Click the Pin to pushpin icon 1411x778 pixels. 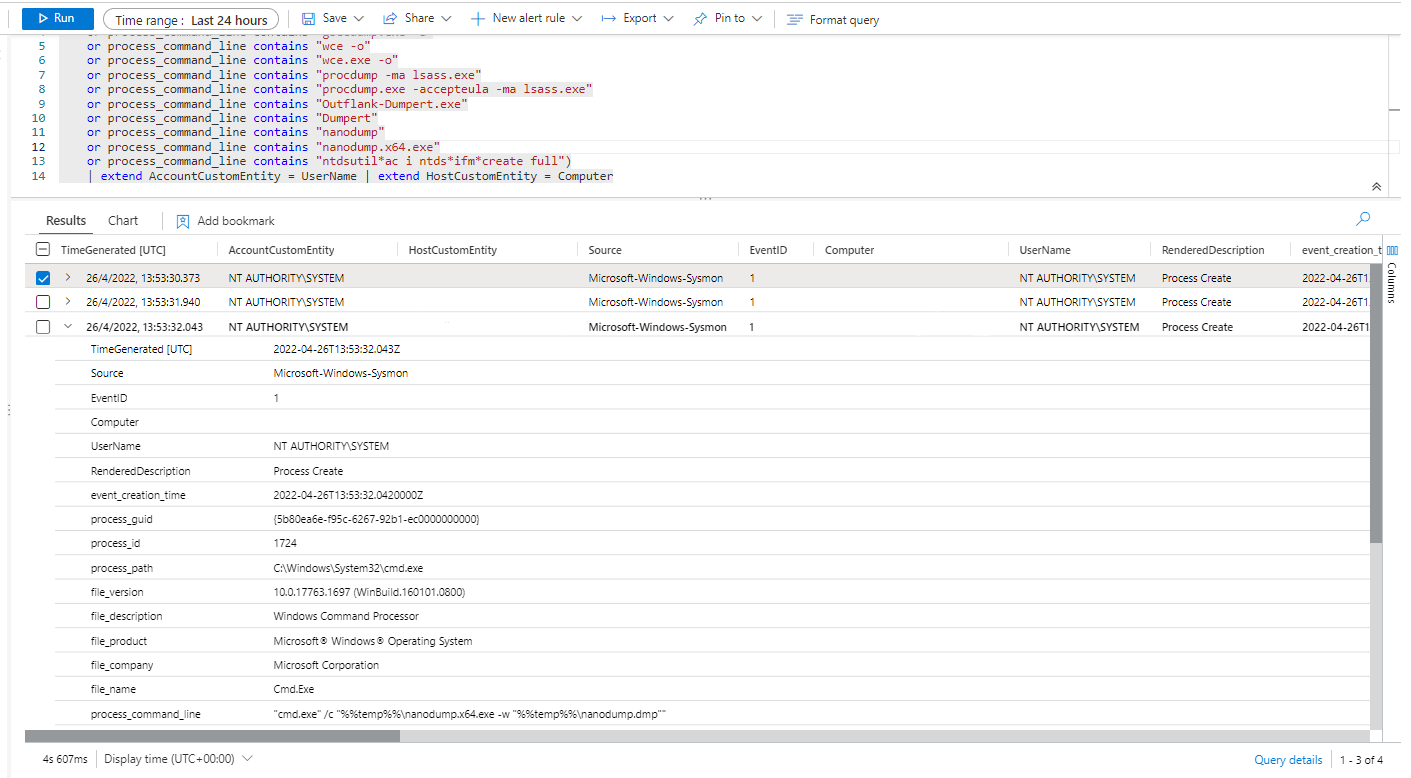click(700, 19)
